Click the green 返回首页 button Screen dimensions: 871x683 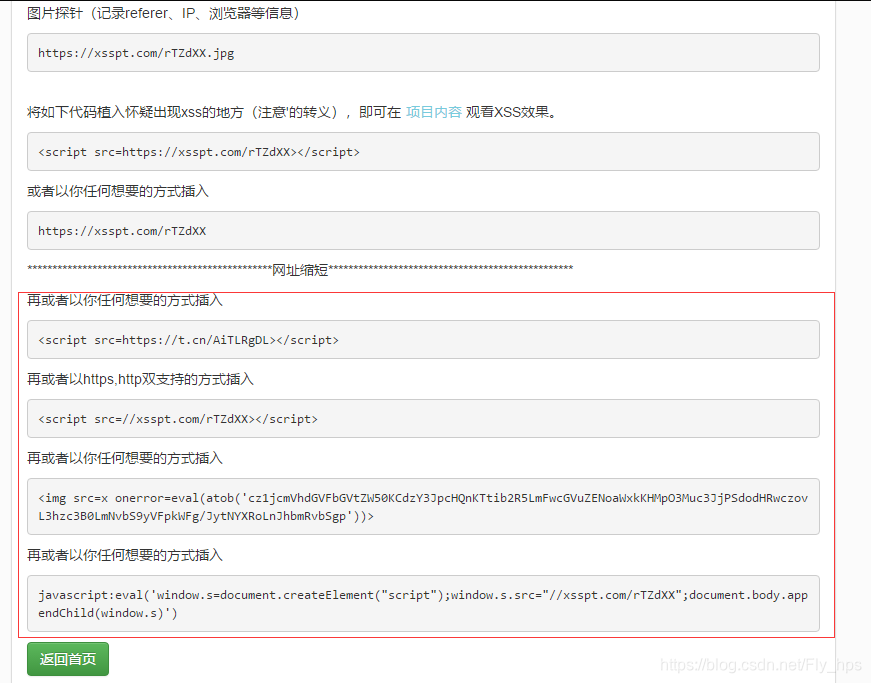[x=68, y=659]
